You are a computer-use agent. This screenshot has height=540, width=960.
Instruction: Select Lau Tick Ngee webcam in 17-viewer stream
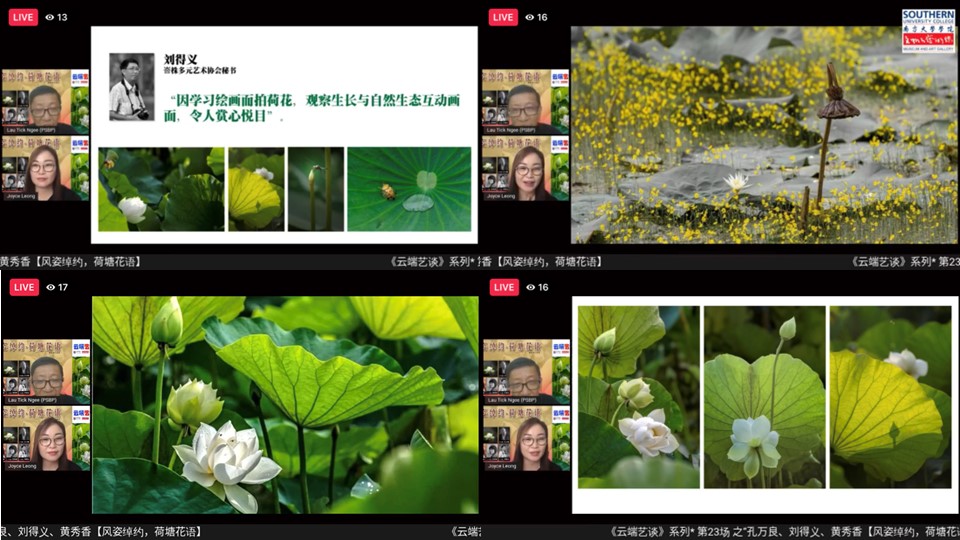click(x=47, y=372)
